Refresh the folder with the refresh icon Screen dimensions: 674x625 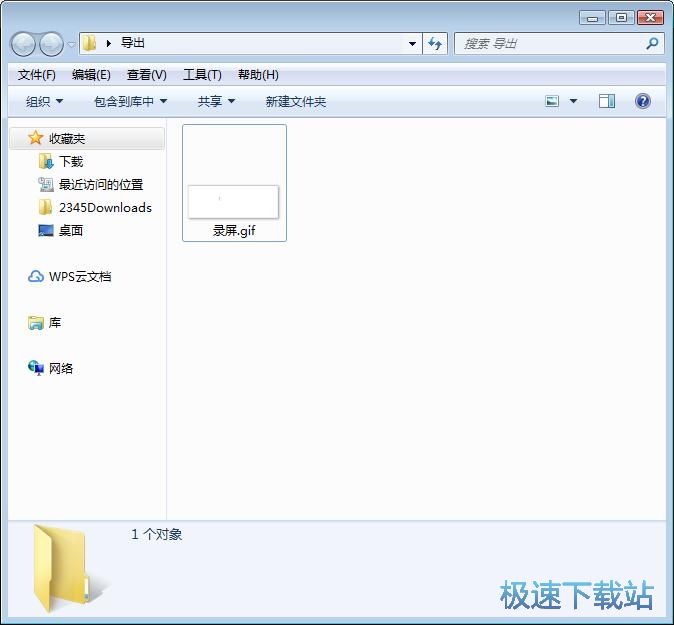[x=435, y=43]
